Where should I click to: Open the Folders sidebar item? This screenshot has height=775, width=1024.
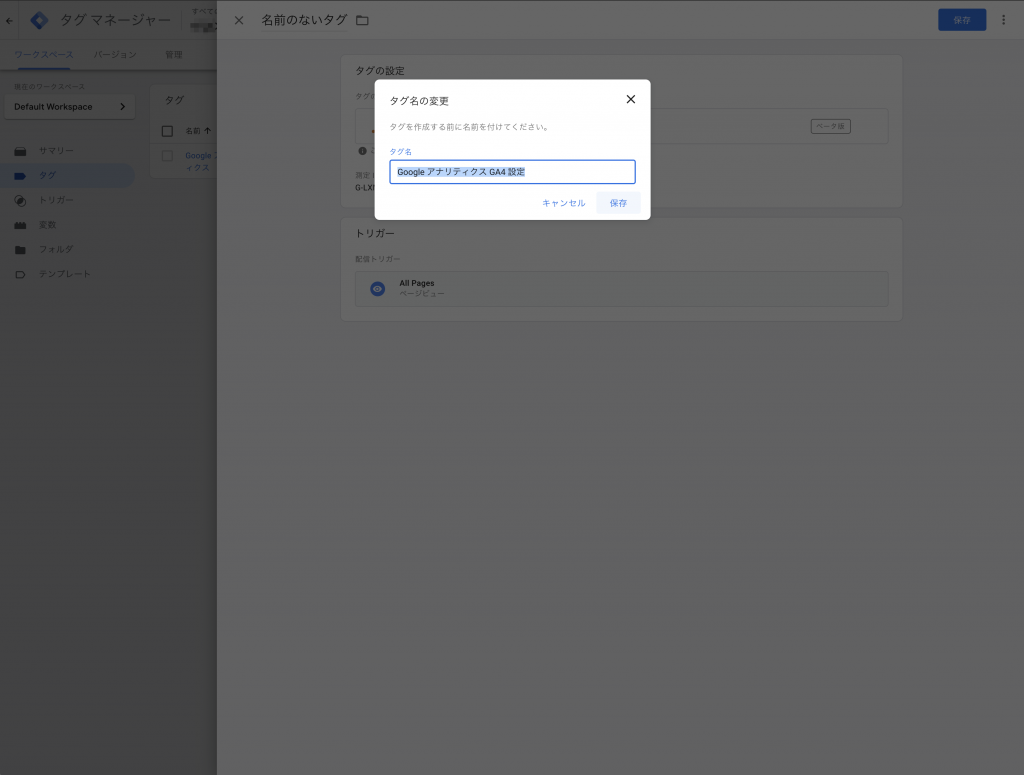tap(56, 249)
